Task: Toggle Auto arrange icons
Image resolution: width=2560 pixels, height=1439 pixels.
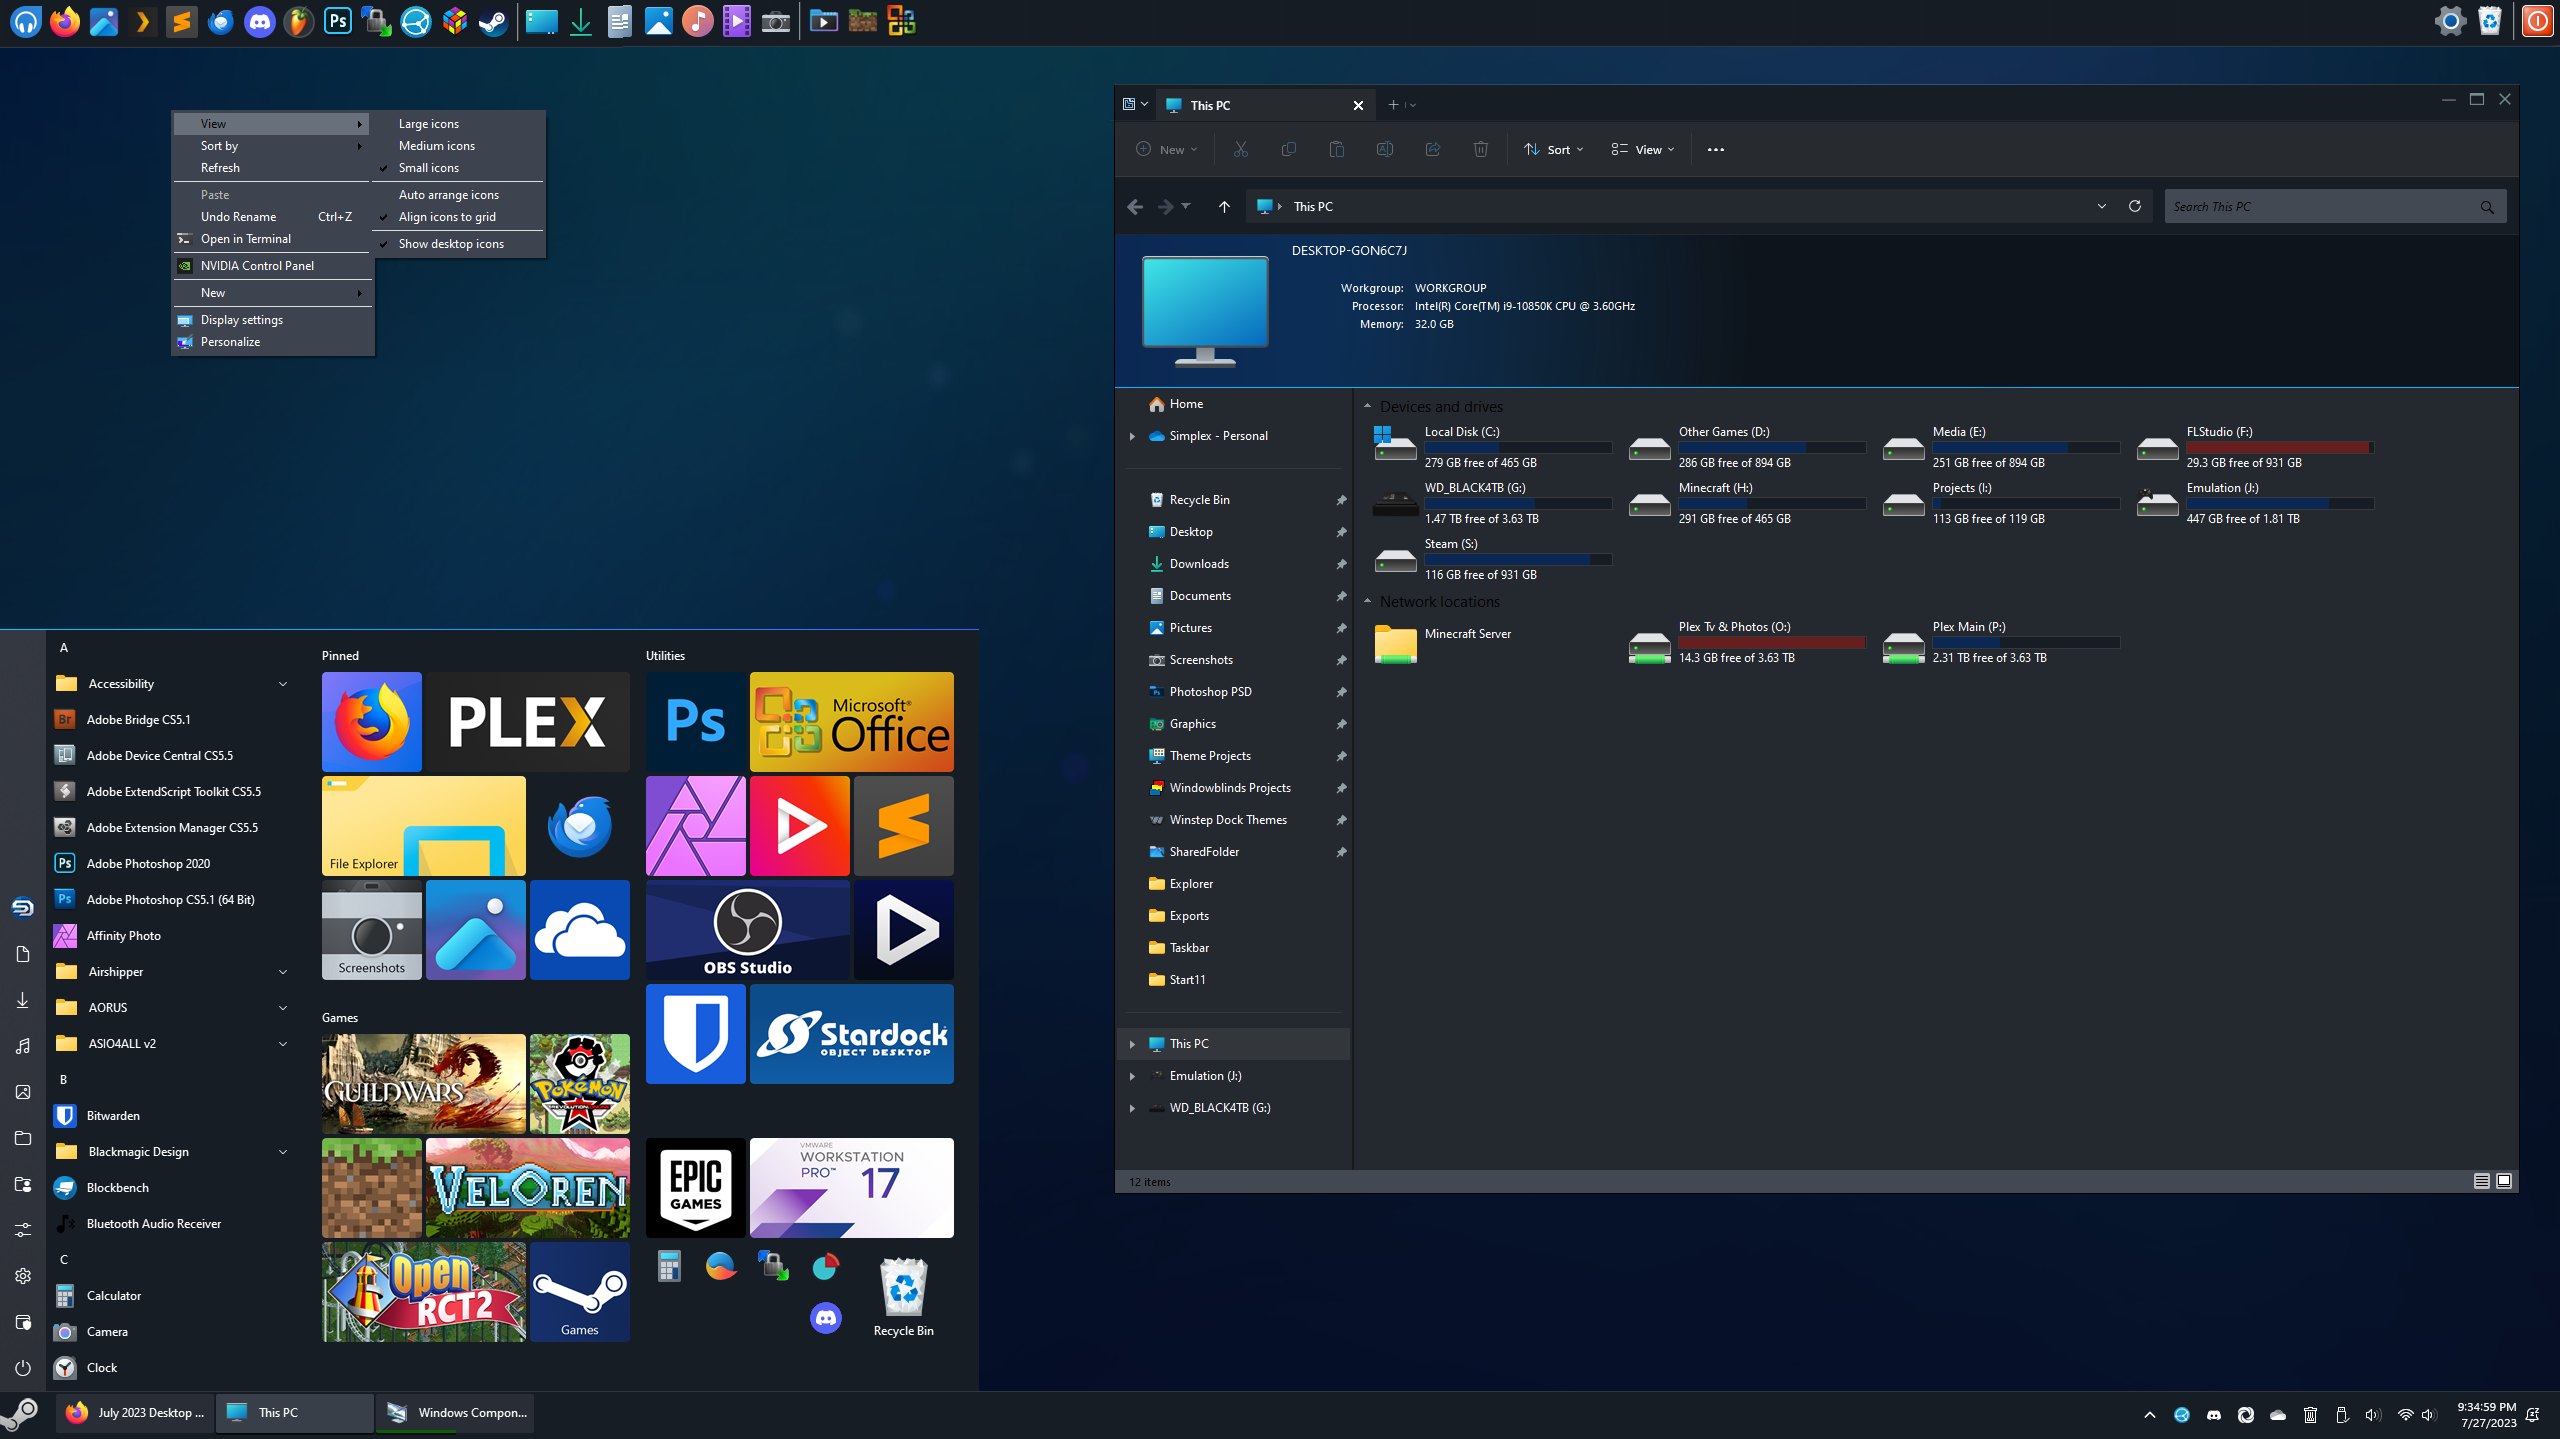Action: [458, 195]
